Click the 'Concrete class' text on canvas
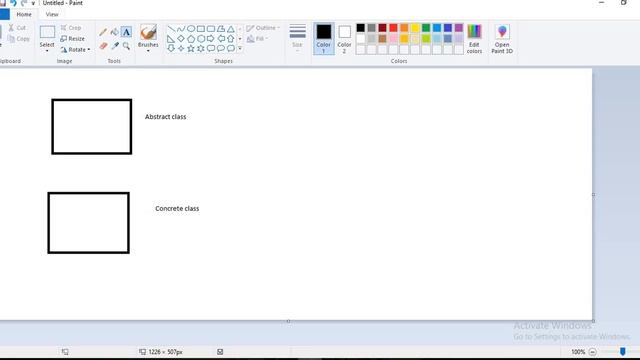Screen dimensions: 640x360 point(177,209)
